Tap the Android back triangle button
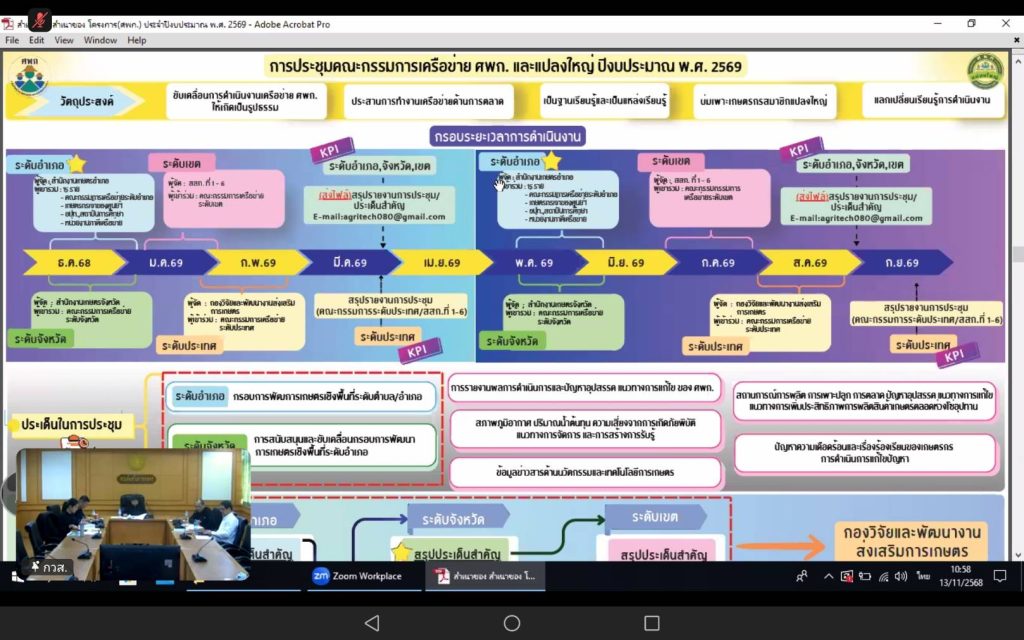 pos(372,623)
